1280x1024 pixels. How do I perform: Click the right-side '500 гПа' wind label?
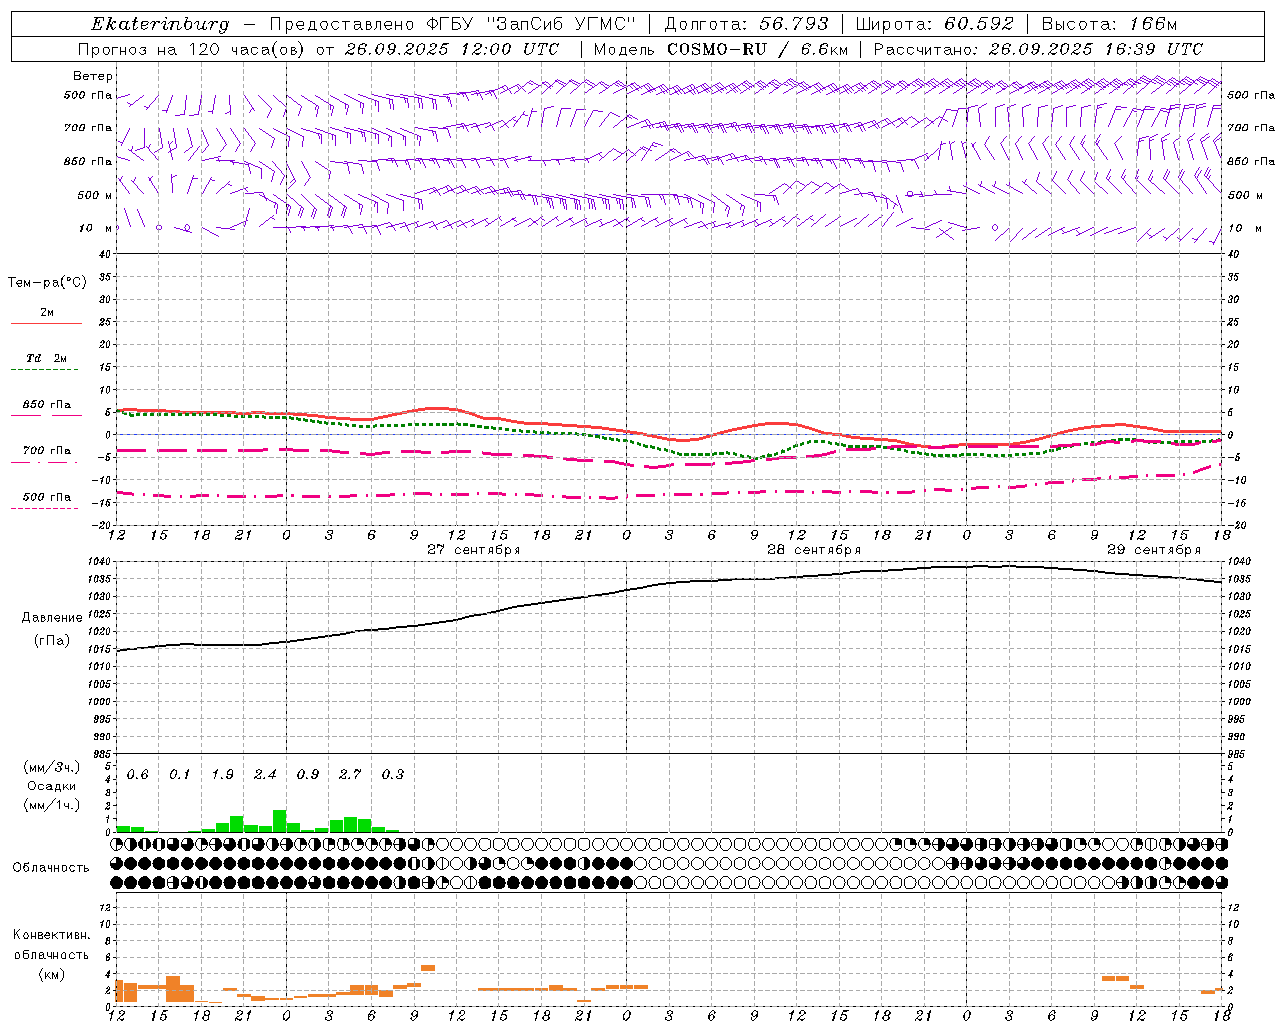coord(1251,96)
